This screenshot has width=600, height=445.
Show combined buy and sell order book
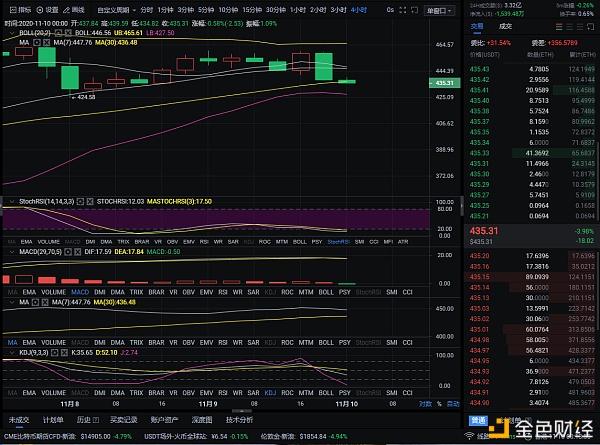click(x=559, y=26)
